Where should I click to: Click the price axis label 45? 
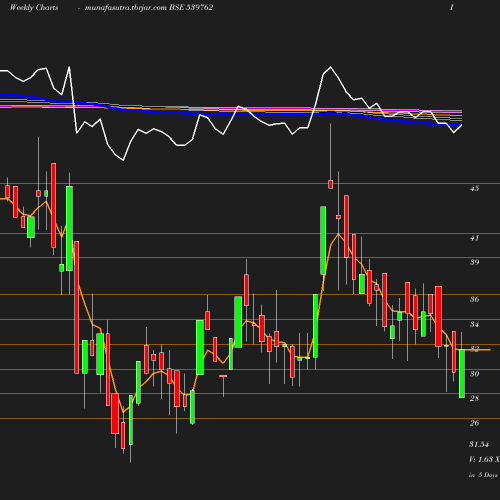coord(474,188)
